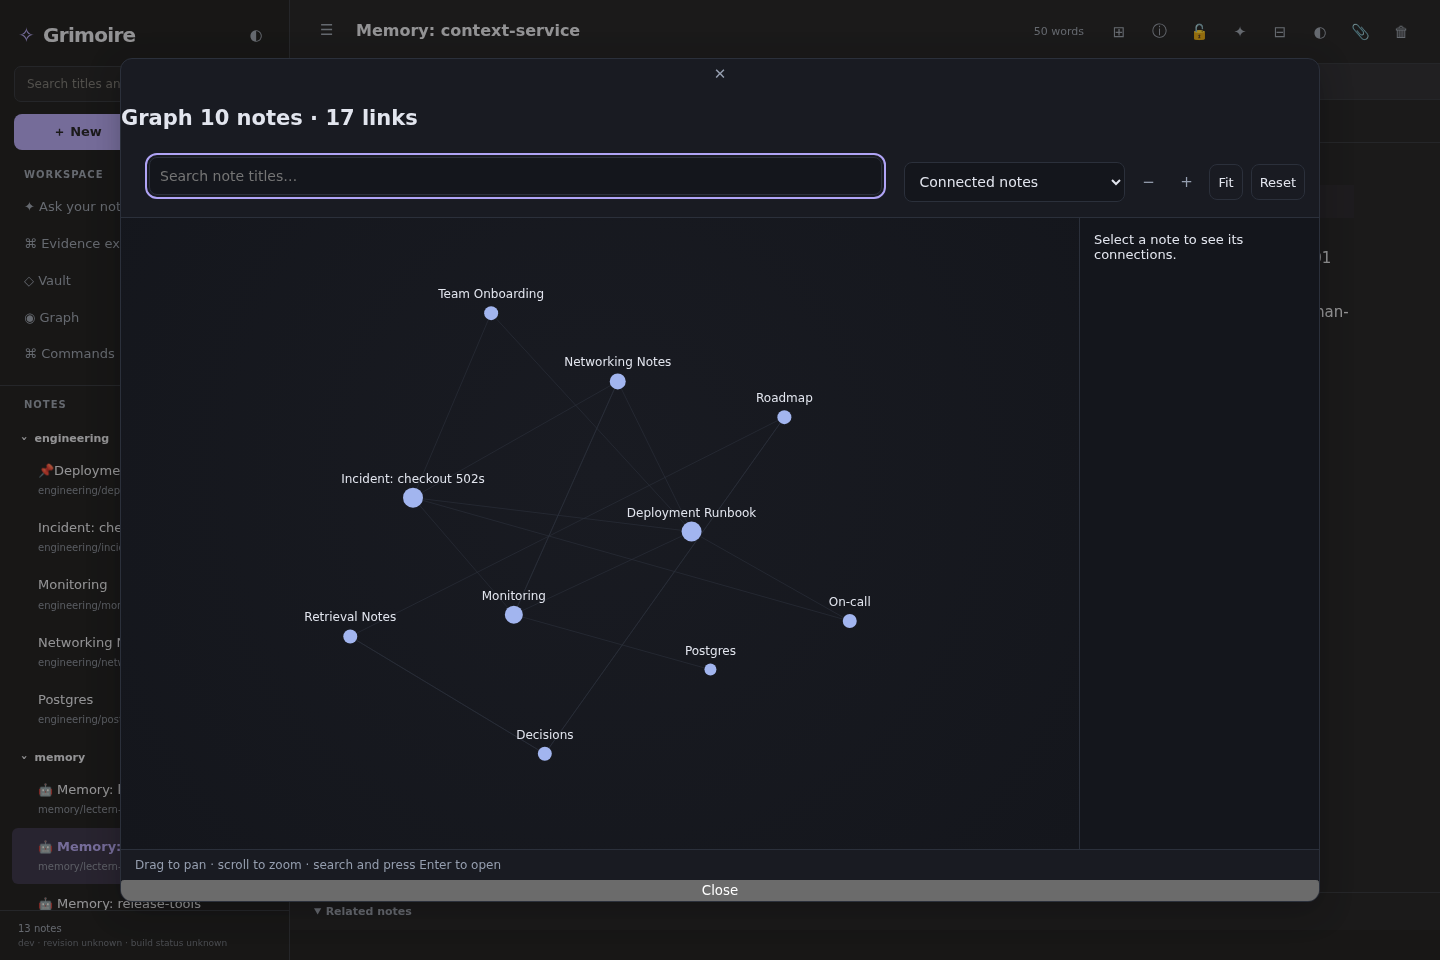Viewport: 1440px width, 960px height.
Task: Click the split panel icon in toolbar
Action: click(1280, 32)
